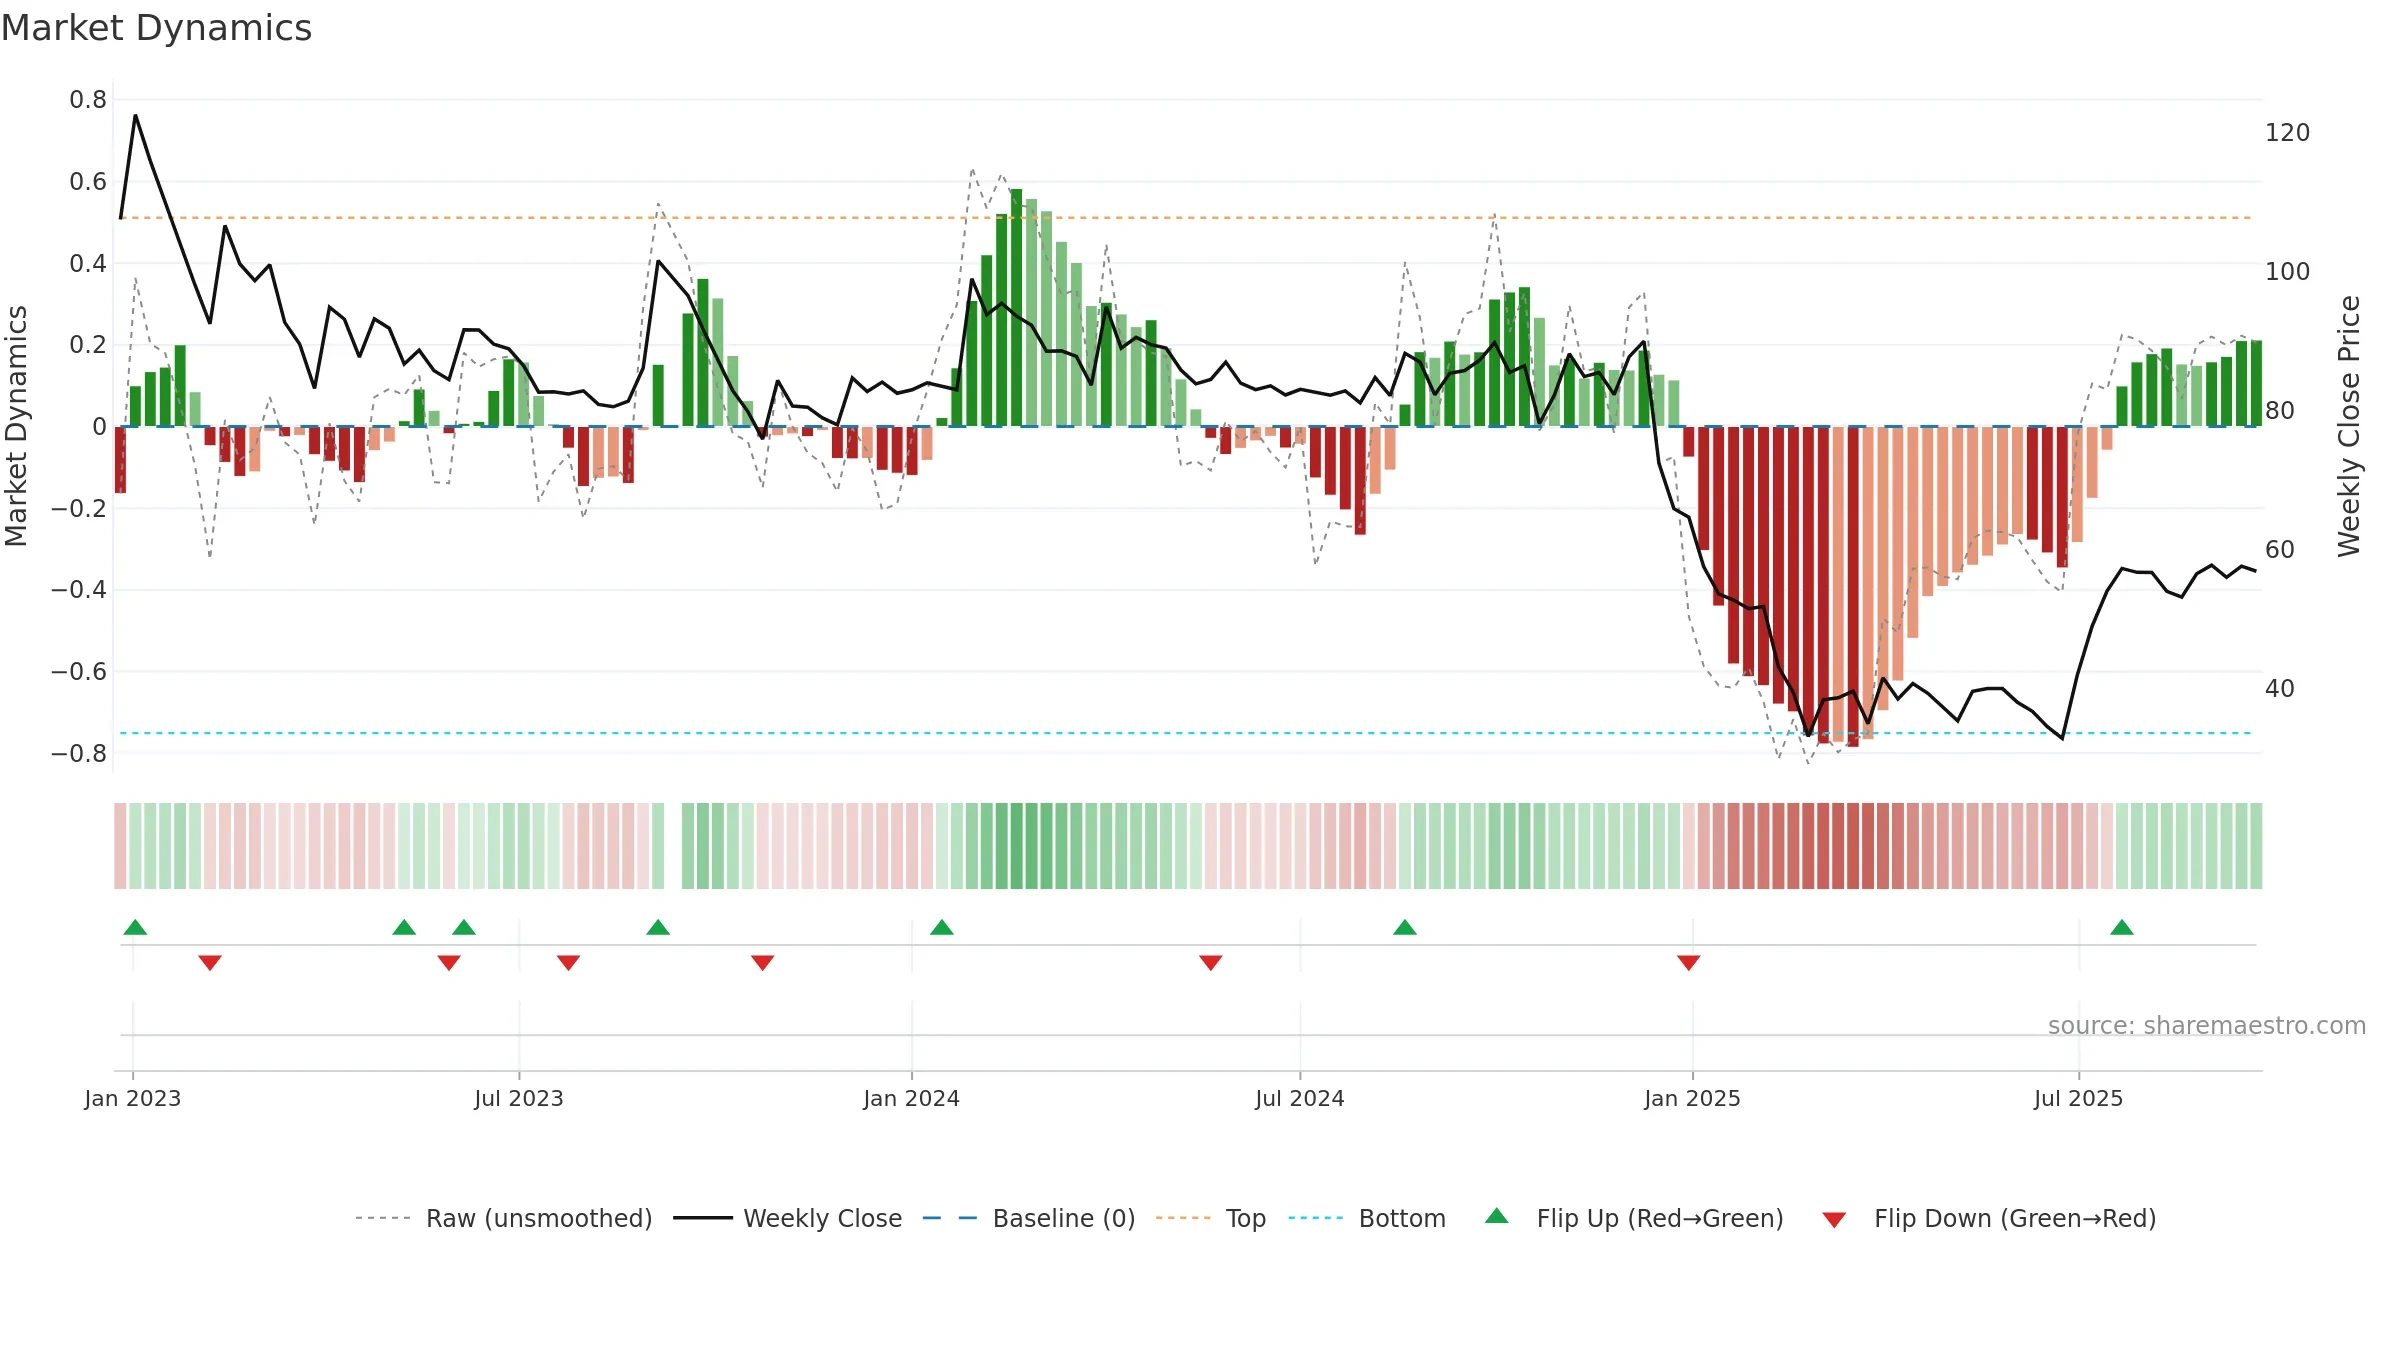
Task: Click the Jul 2024 x-axis label
Action: 1300,1099
